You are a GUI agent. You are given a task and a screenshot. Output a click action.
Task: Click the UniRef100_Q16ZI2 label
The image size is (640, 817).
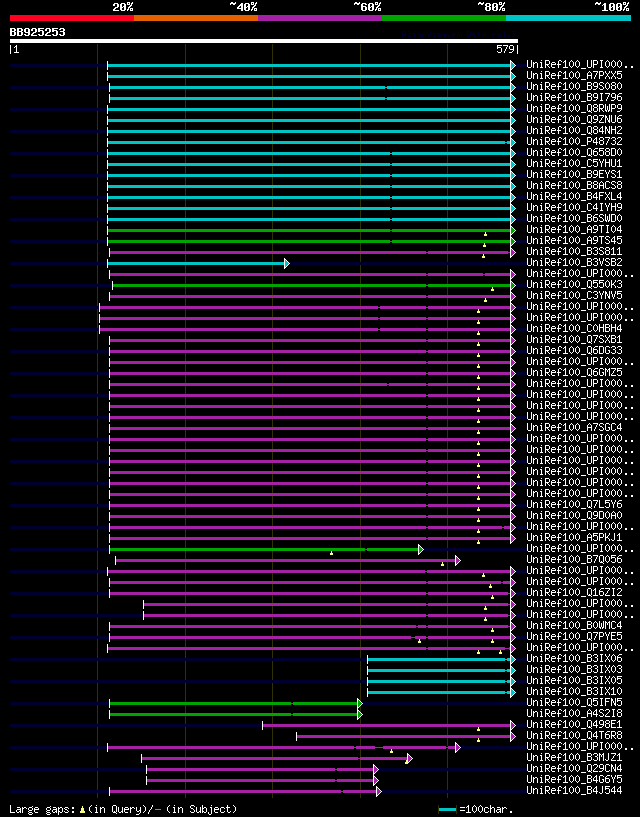click(x=574, y=592)
